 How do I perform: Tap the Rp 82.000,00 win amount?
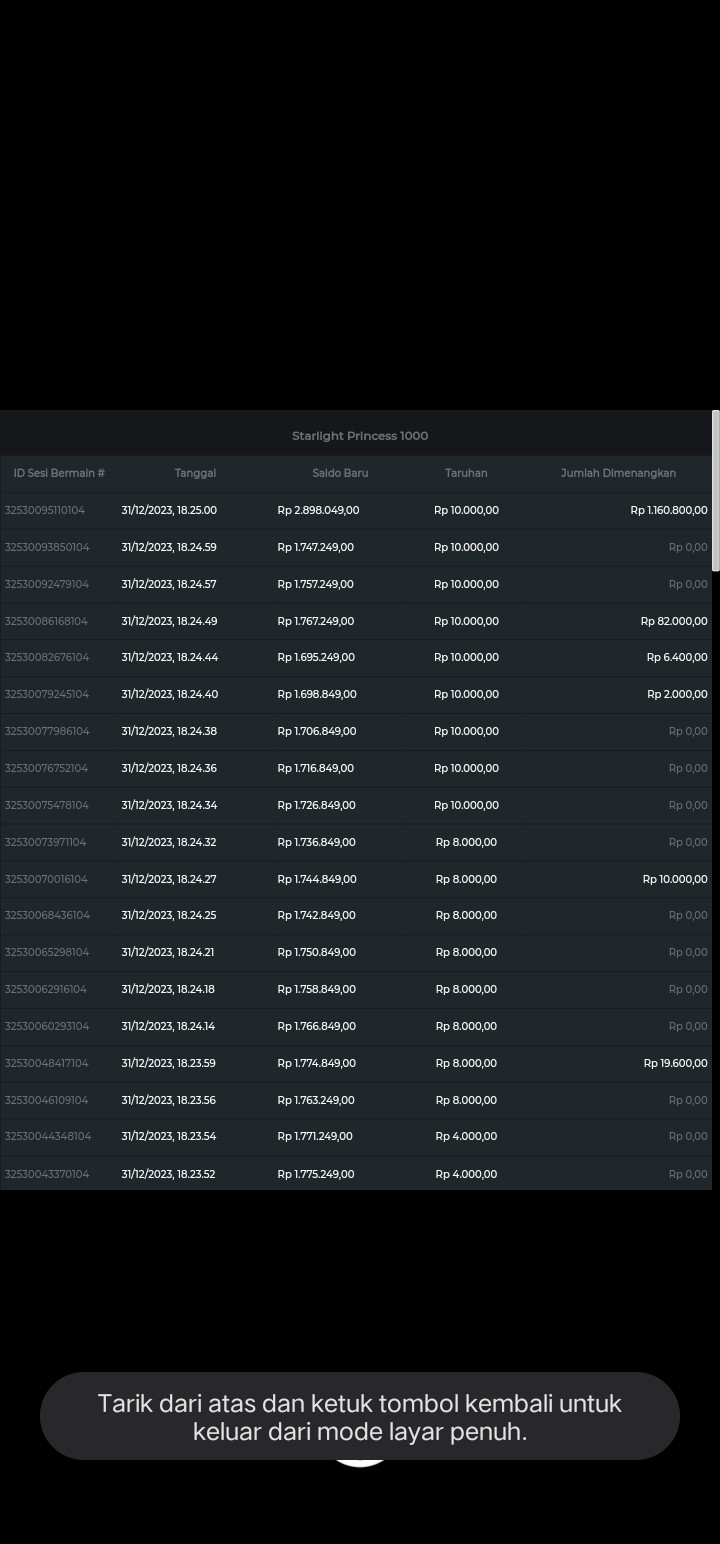coord(673,621)
